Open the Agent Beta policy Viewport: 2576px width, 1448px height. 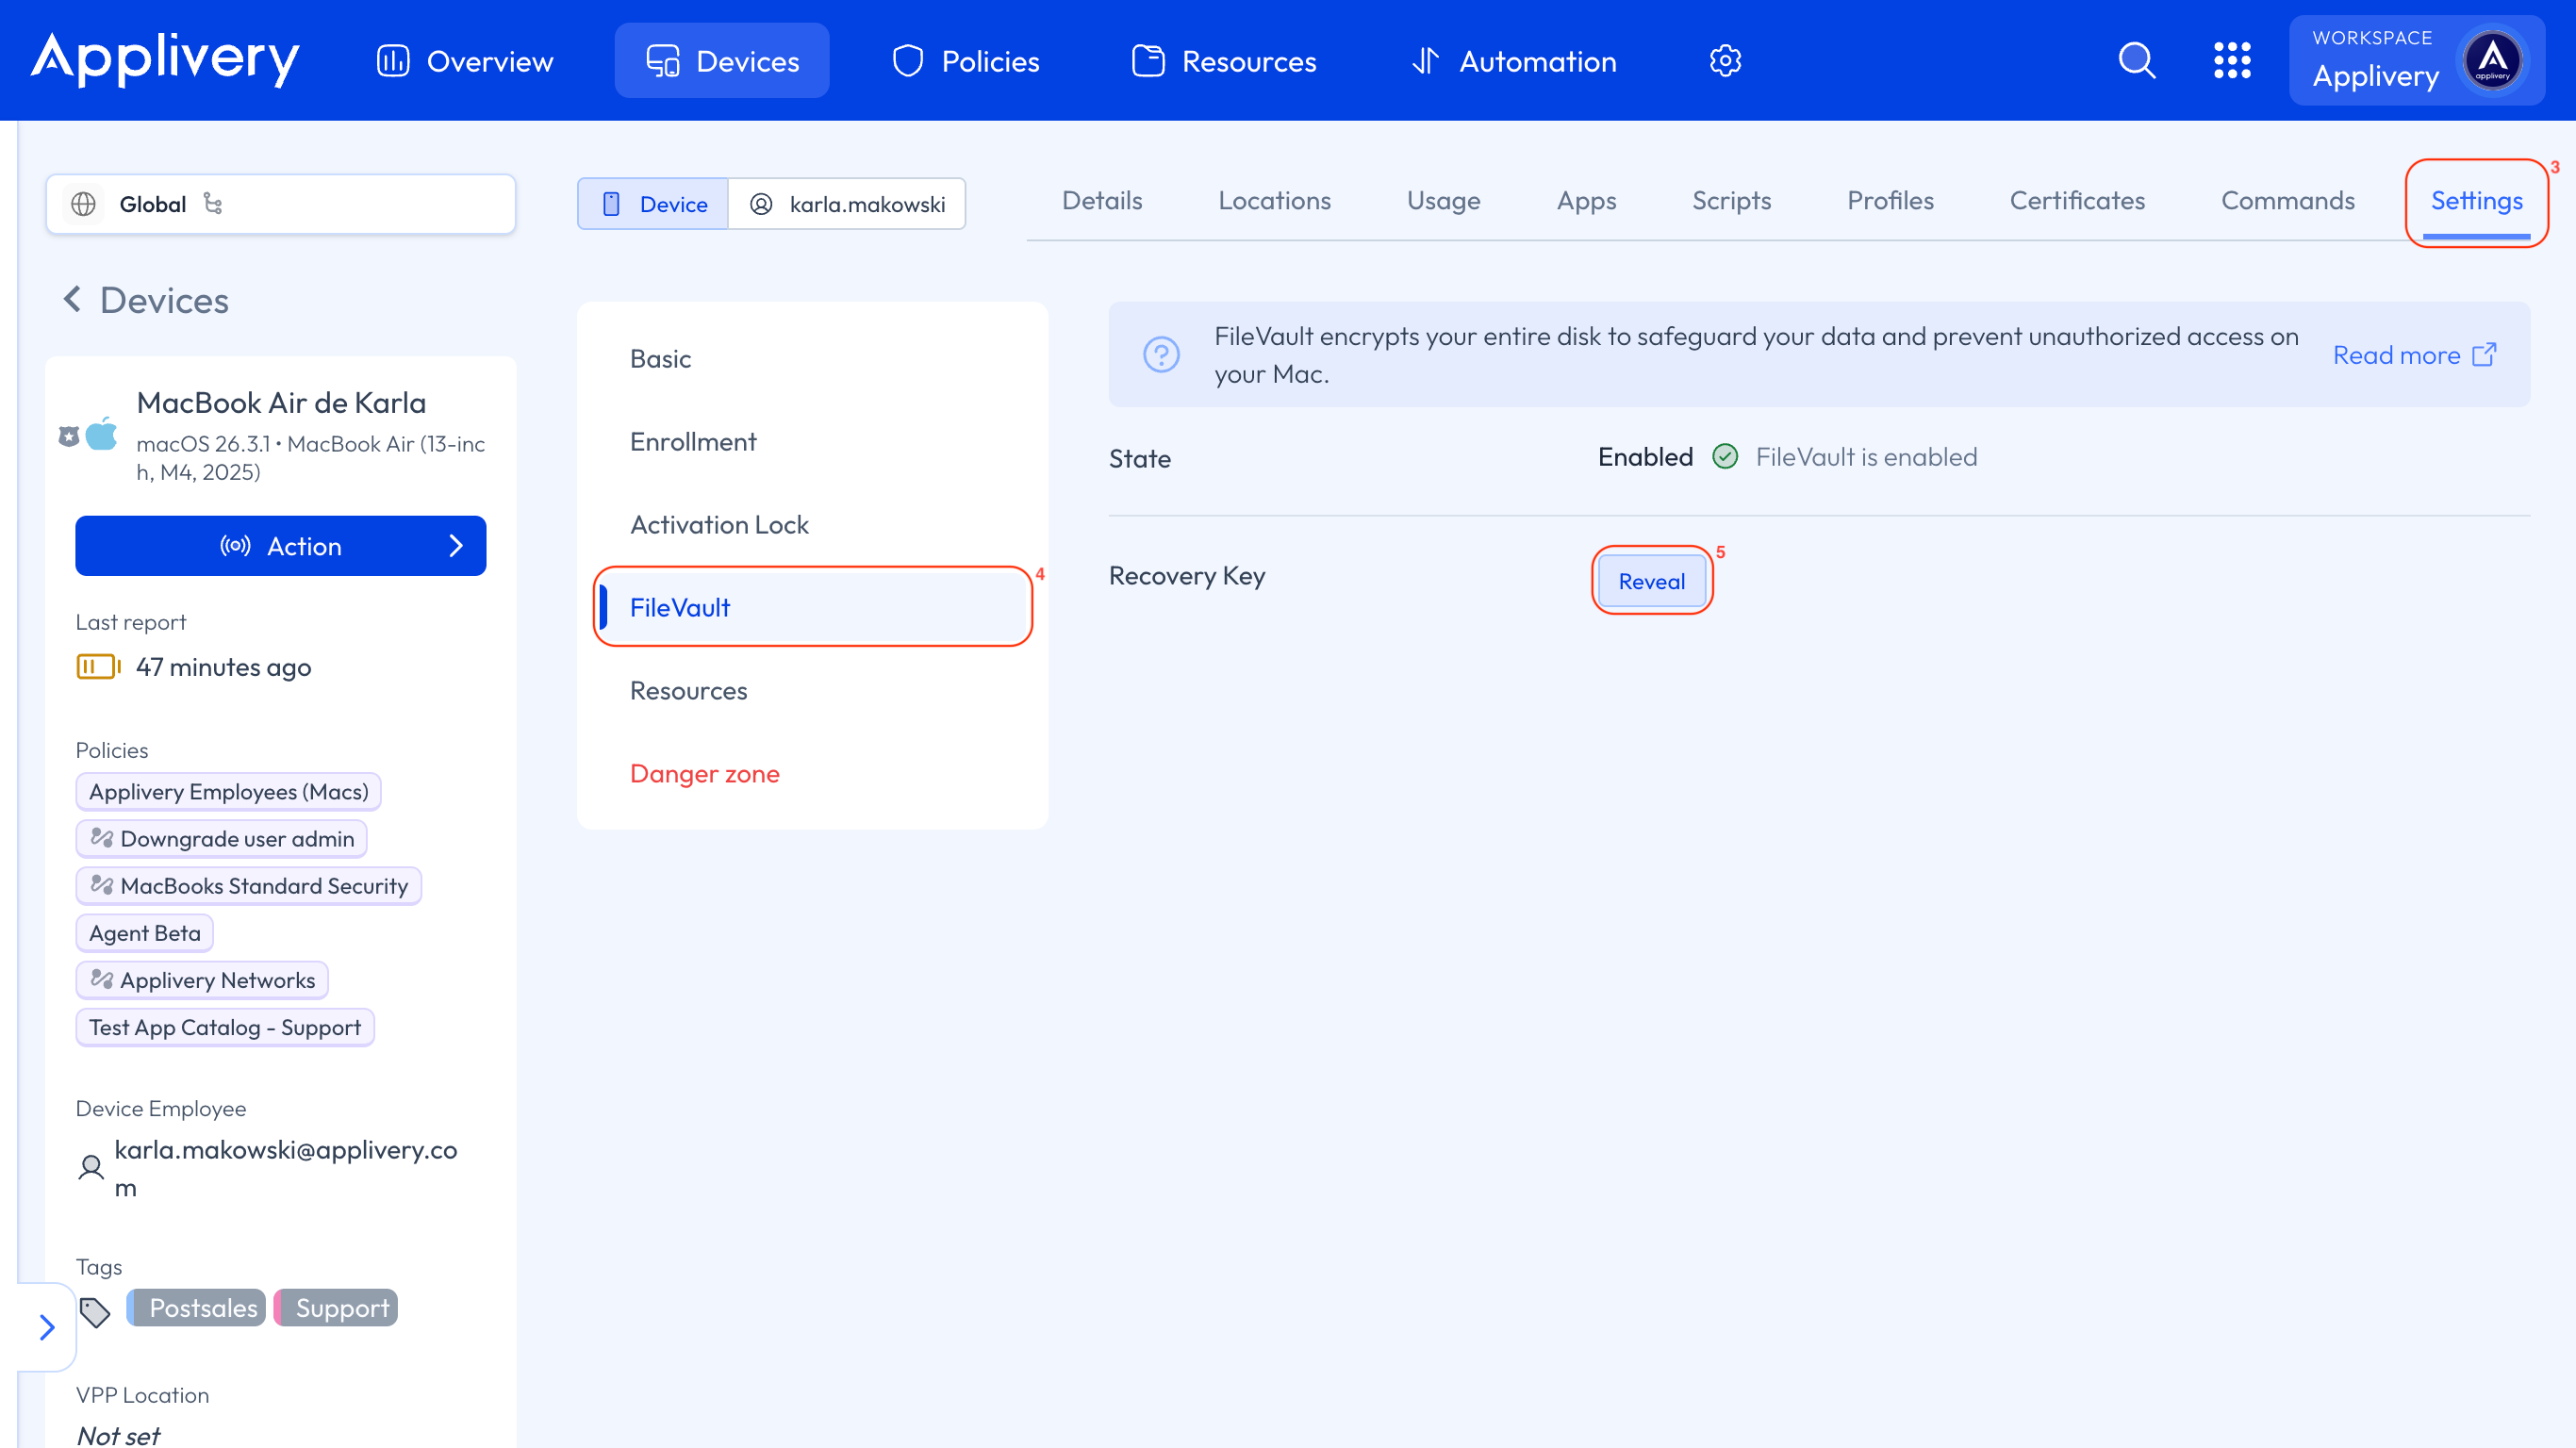tap(144, 933)
